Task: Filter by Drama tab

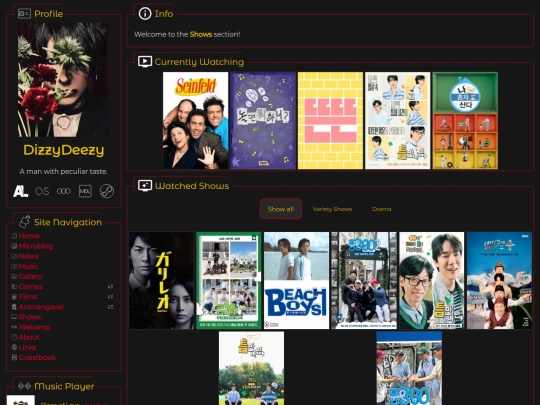Action: pyautogui.click(x=382, y=209)
